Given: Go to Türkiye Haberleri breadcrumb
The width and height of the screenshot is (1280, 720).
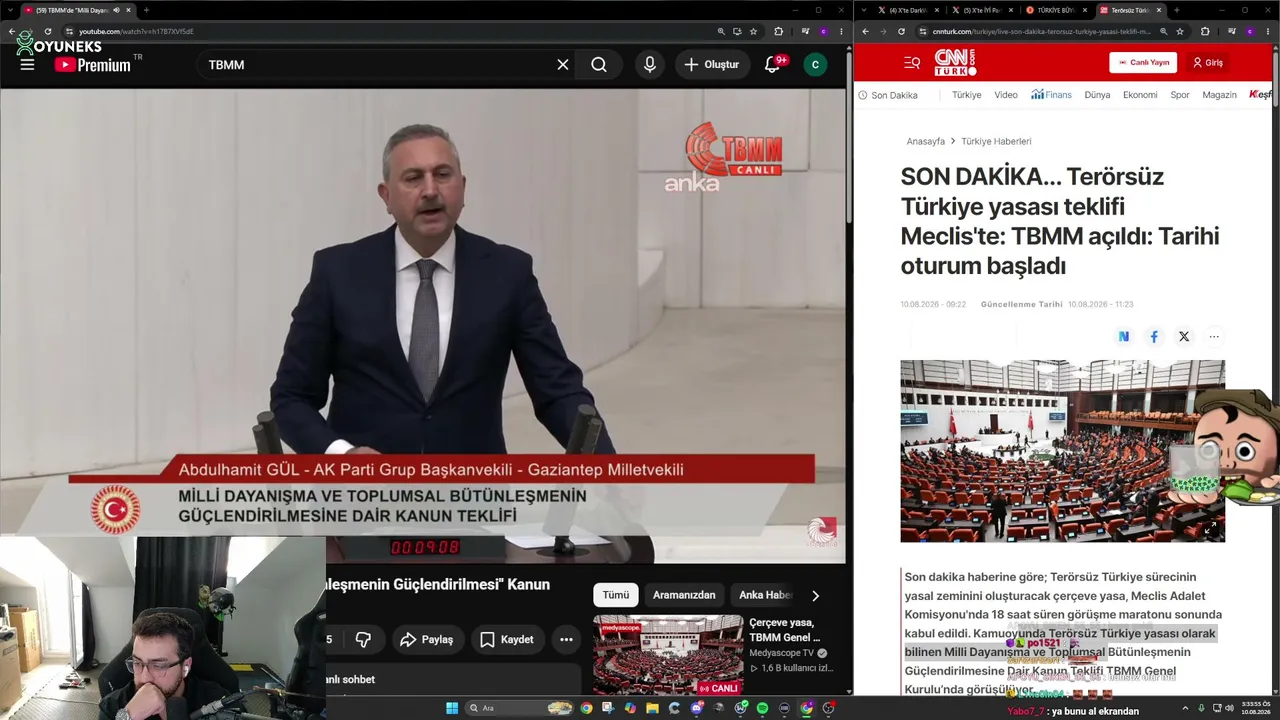Looking at the screenshot, I should (x=996, y=142).
